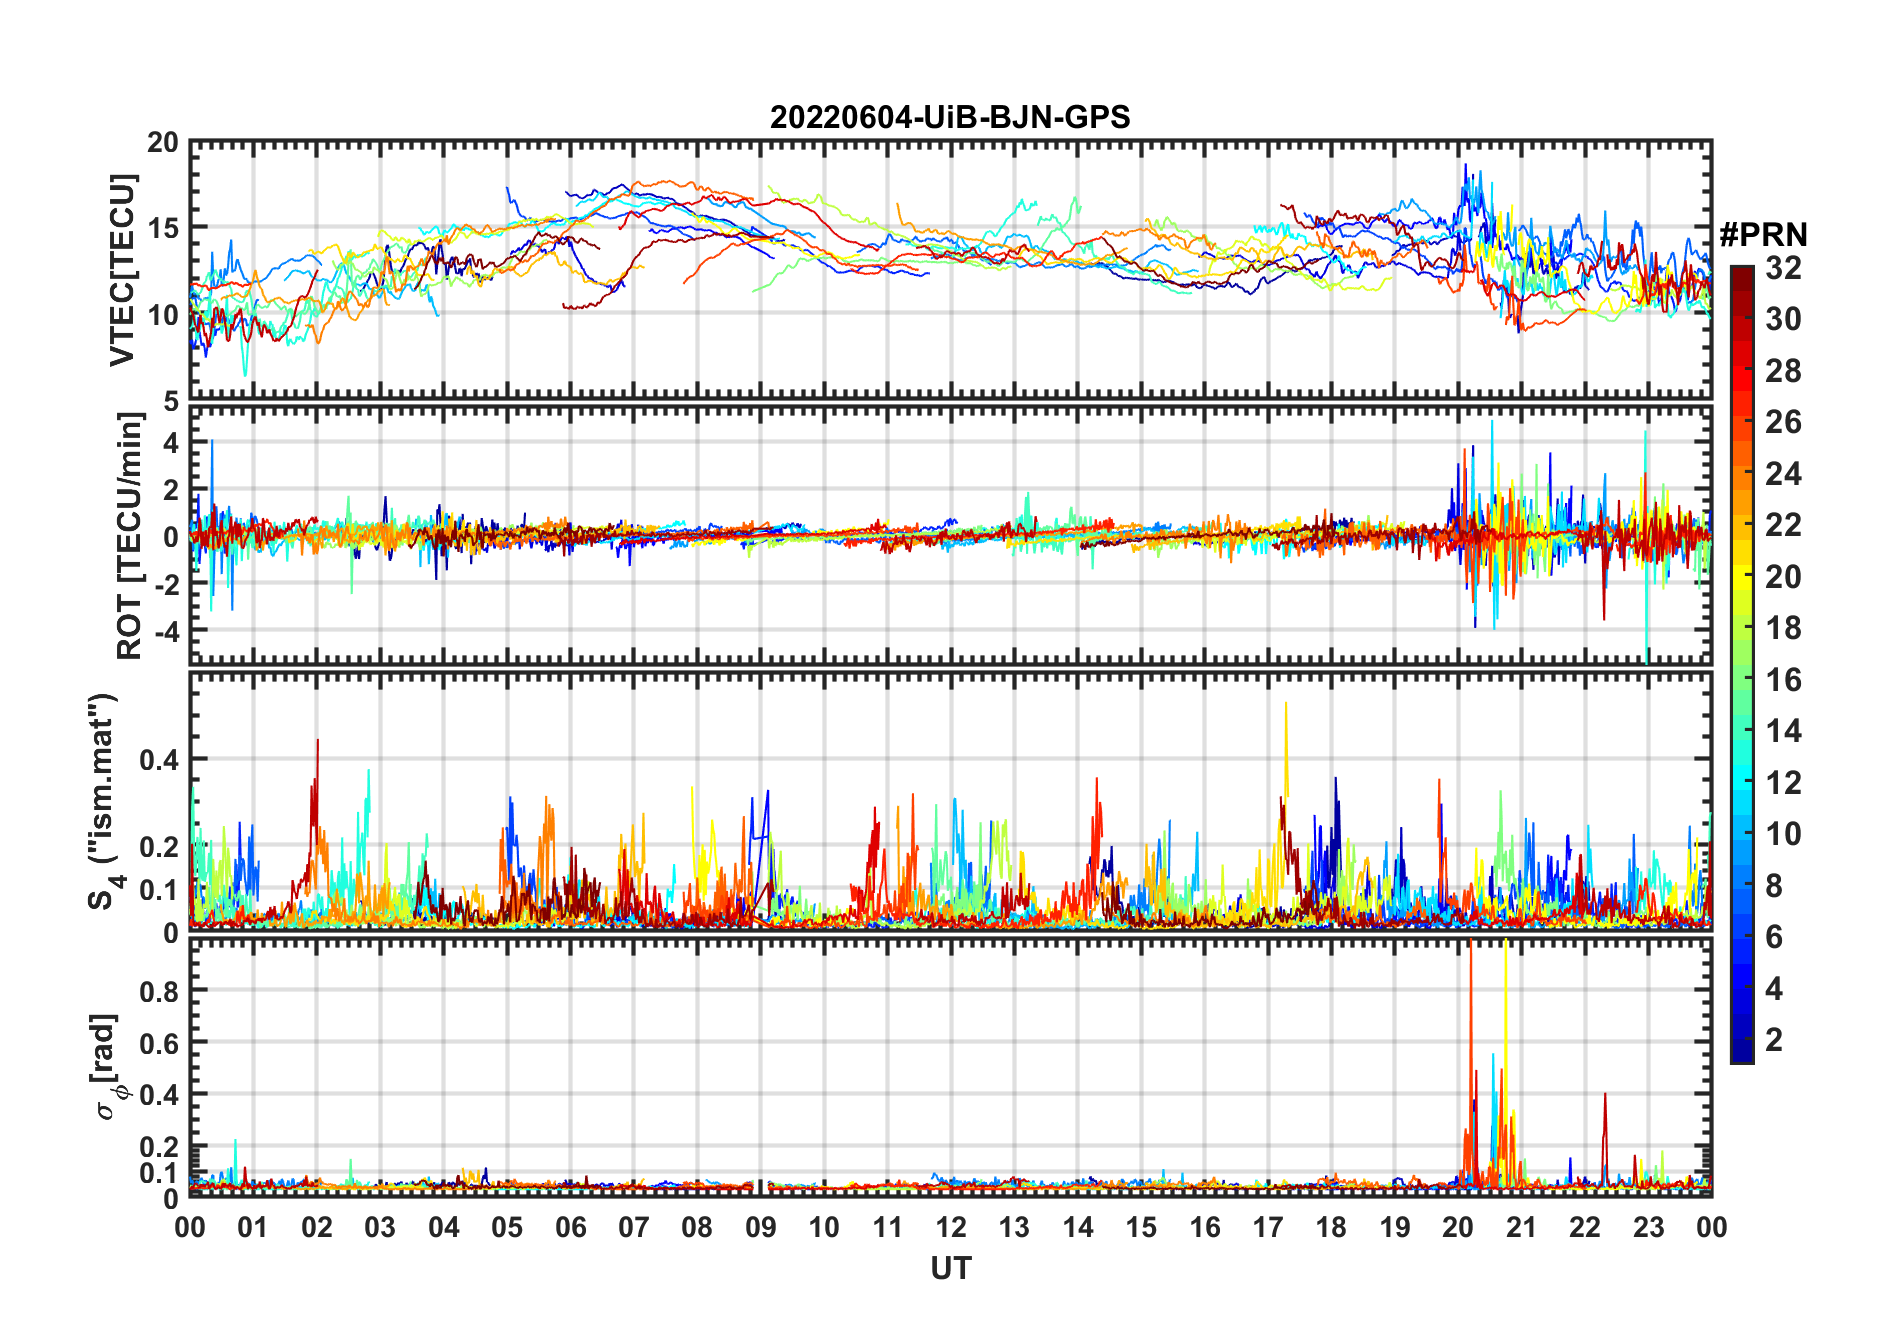This screenshot has height=1330, width=1902.
Task: Click the "#PRN" colorbar title
Action: pyautogui.click(x=1764, y=235)
